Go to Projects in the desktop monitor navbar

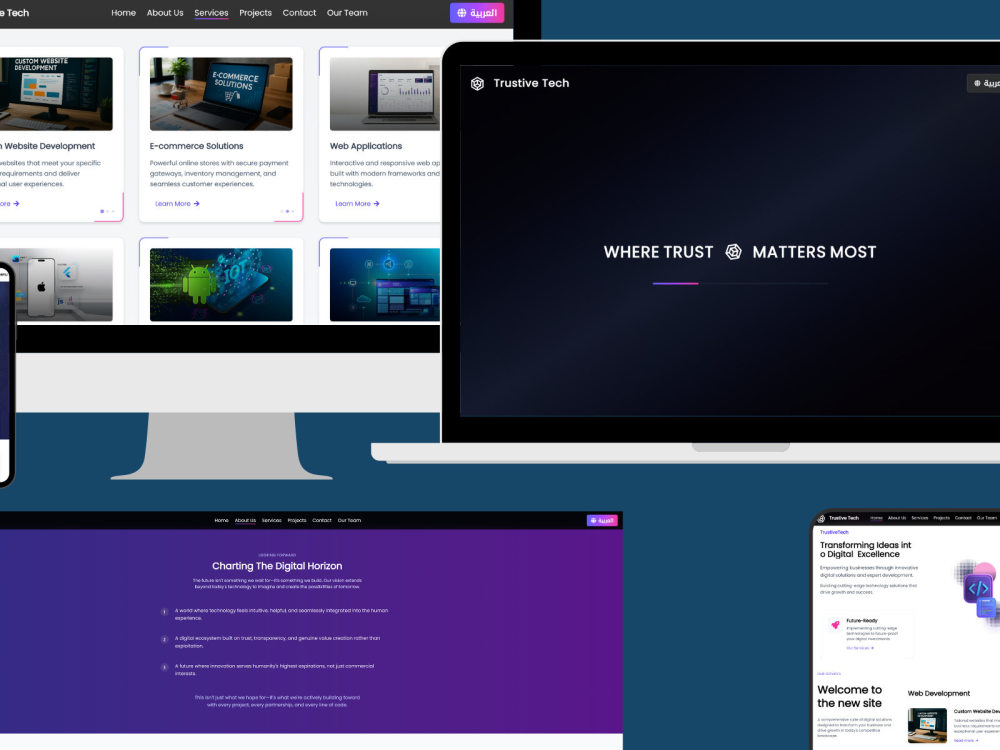coord(255,13)
